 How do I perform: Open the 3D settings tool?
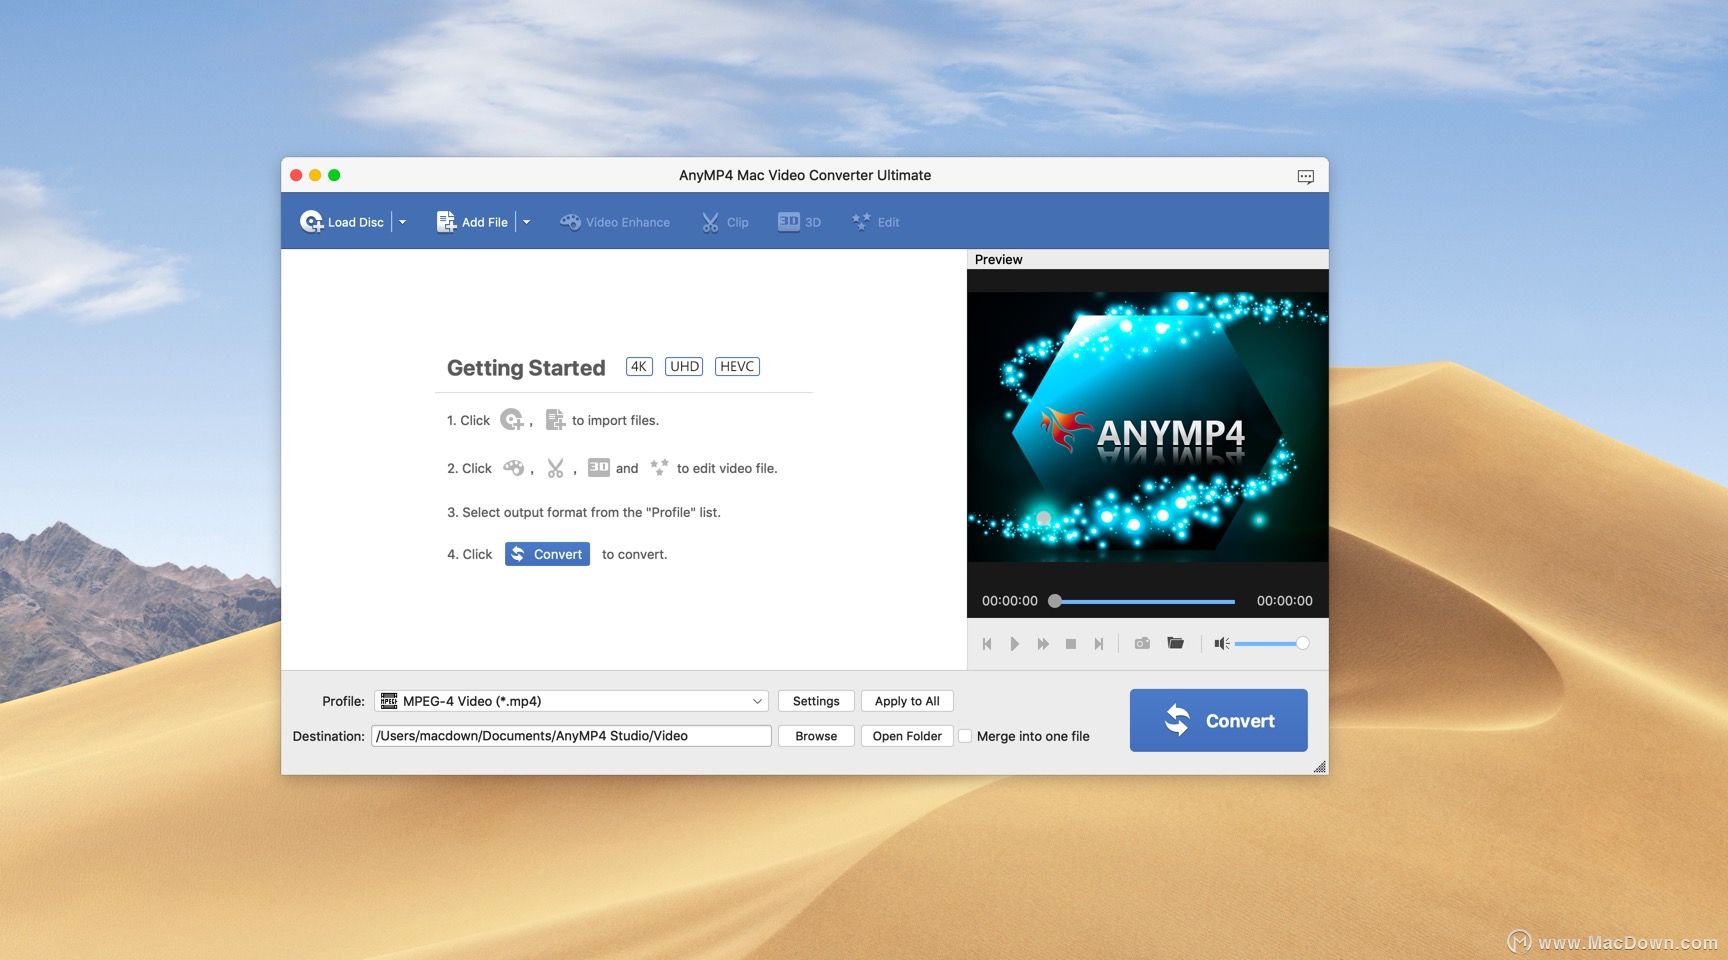pos(799,222)
